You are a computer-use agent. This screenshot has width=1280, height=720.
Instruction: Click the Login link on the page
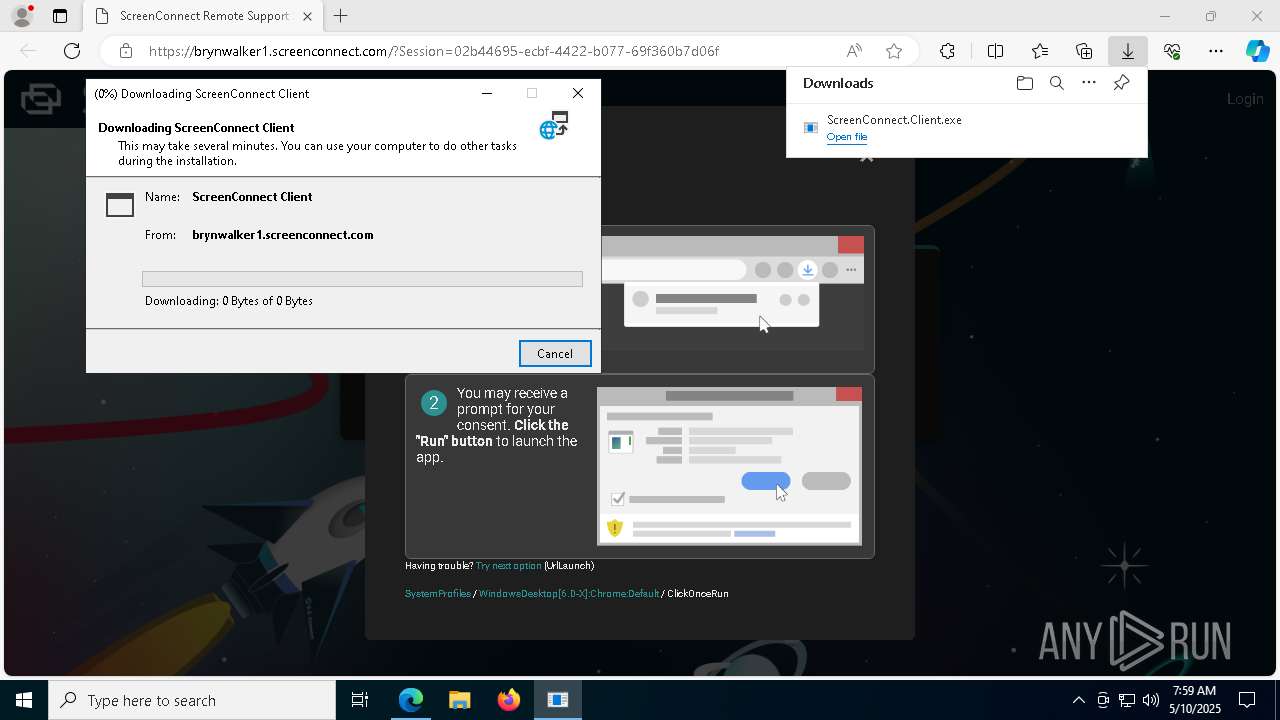[x=1245, y=98]
